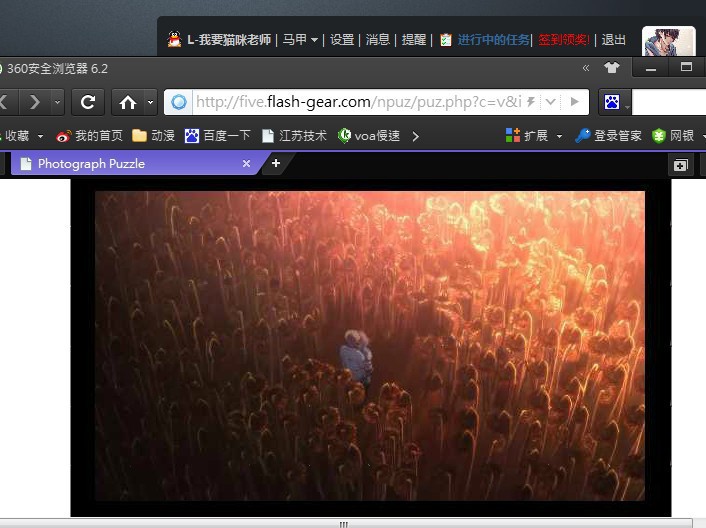The image size is (706, 528).
Task: Close the Photograph Puzzle tab
Action: 247,163
